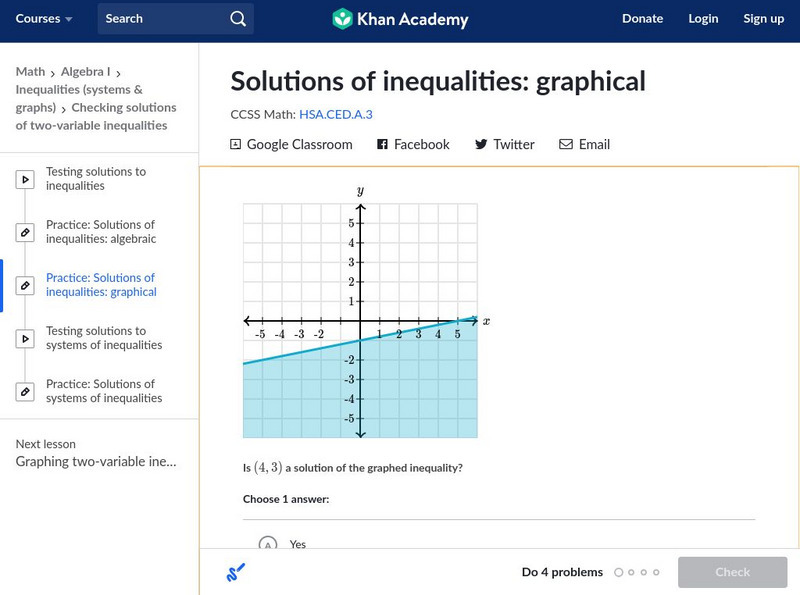Click play icon for Testing solutions to inequalities
Image resolution: width=800 pixels, height=595 pixels.
pyautogui.click(x=25, y=179)
